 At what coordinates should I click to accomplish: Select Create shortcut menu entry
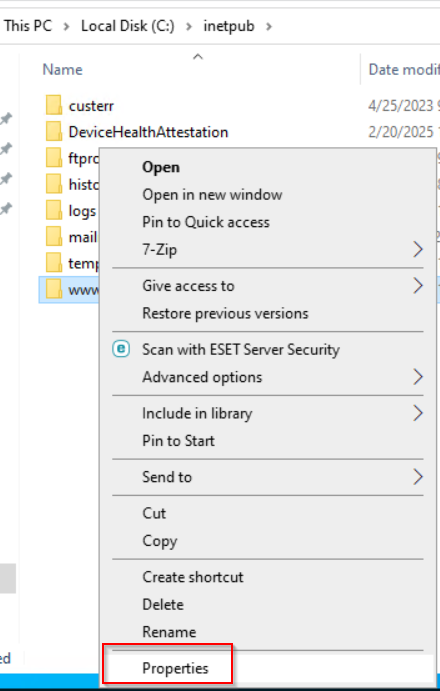tap(193, 577)
